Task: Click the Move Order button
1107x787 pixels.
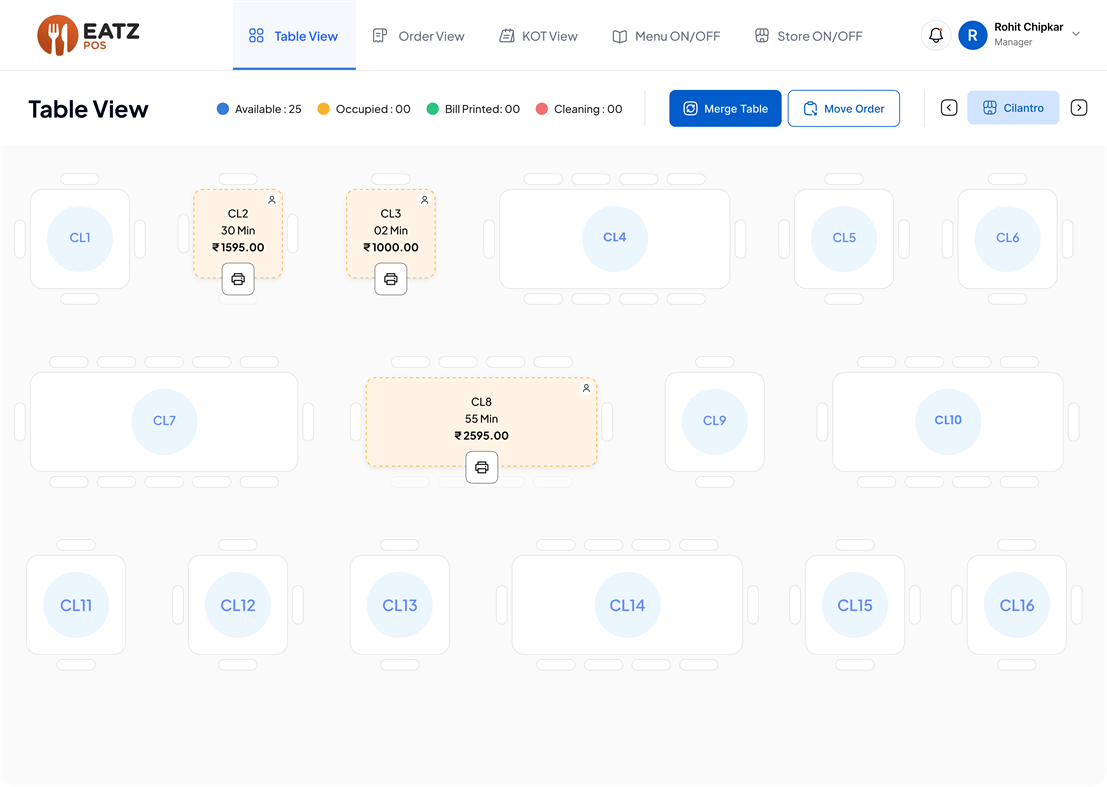Action: tap(844, 109)
